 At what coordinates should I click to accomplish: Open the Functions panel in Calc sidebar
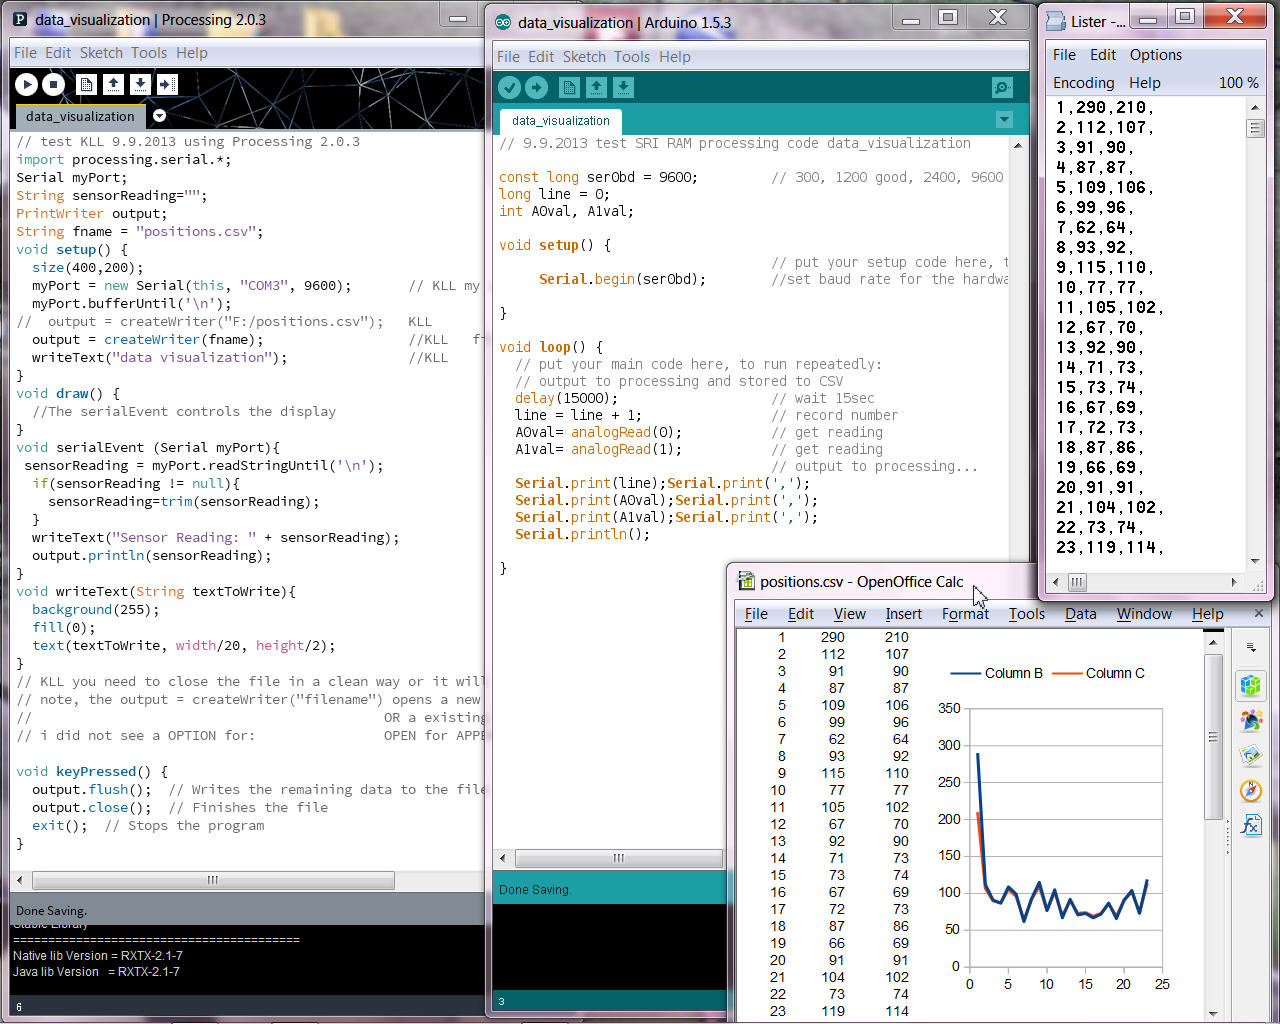pyautogui.click(x=1251, y=825)
